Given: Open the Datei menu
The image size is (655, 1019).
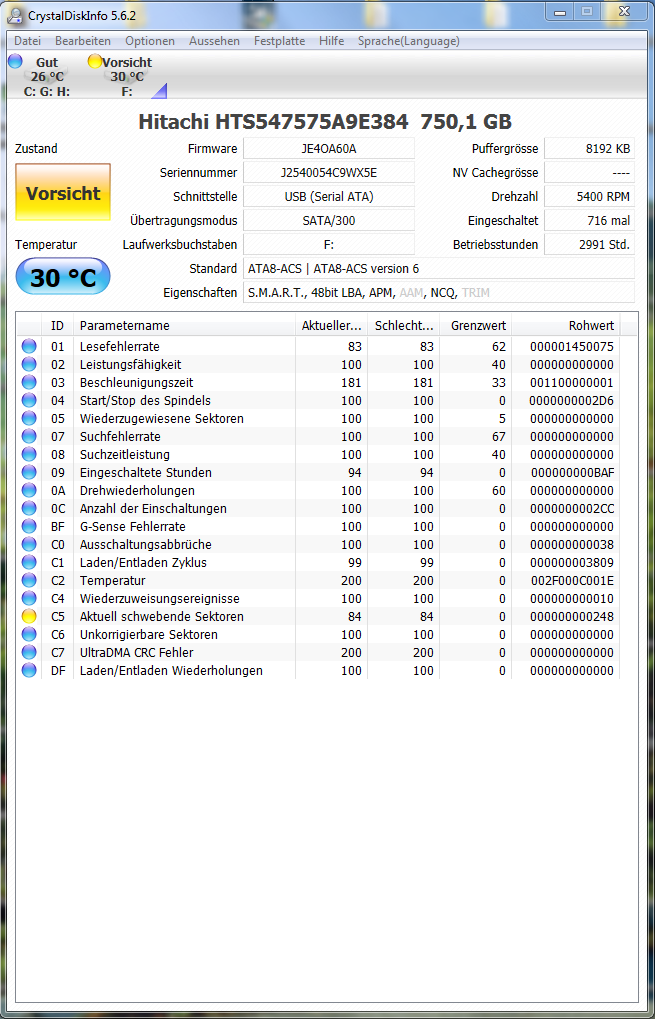Looking at the screenshot, I should point(27,41).
